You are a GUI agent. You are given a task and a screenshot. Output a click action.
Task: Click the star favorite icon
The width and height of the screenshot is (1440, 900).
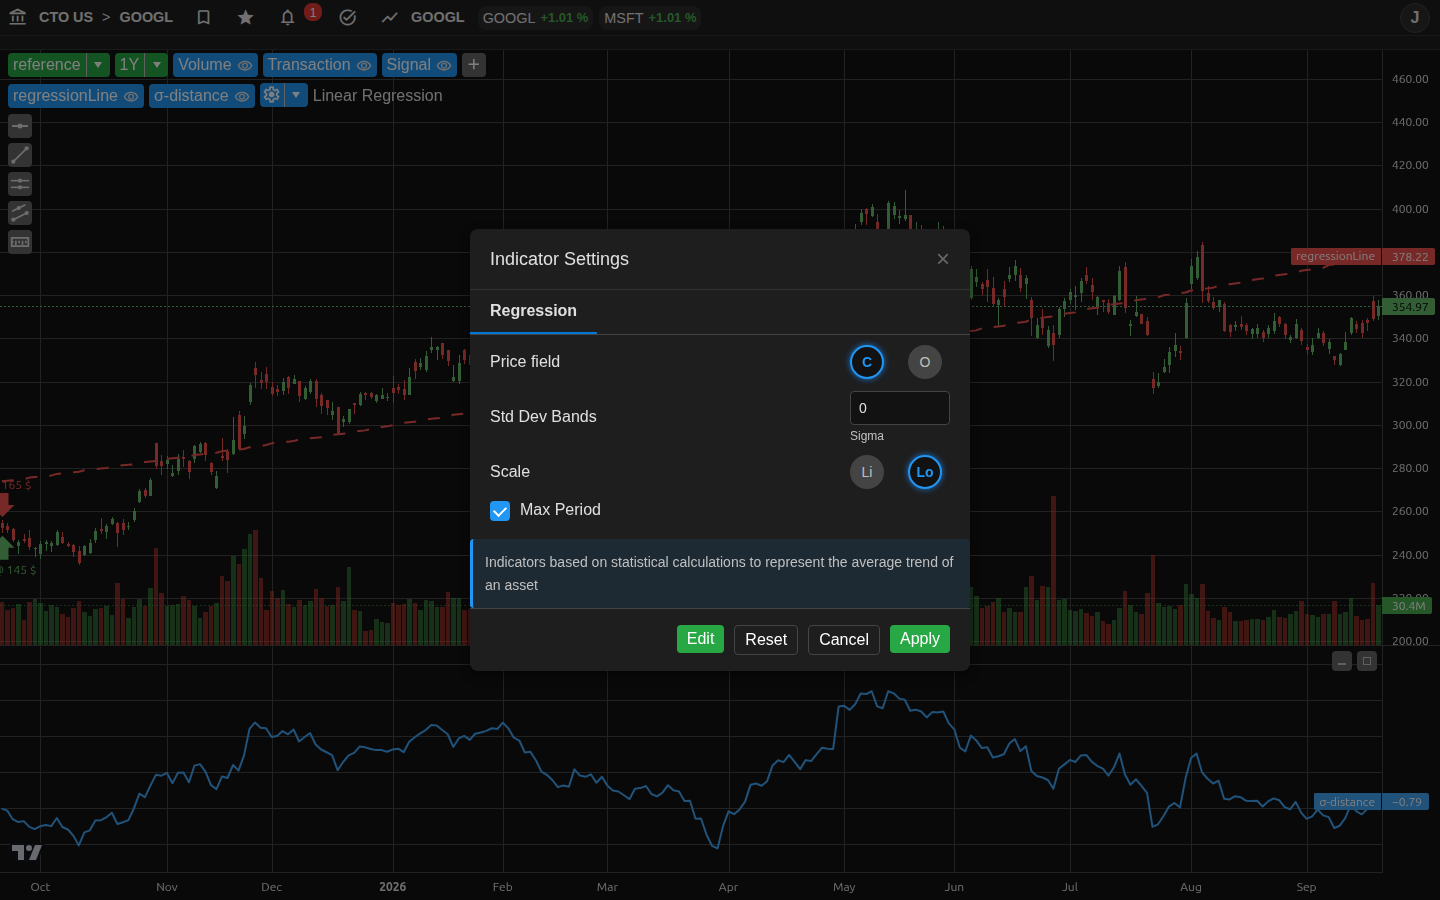pyautogui.click(x=246, y=17)
